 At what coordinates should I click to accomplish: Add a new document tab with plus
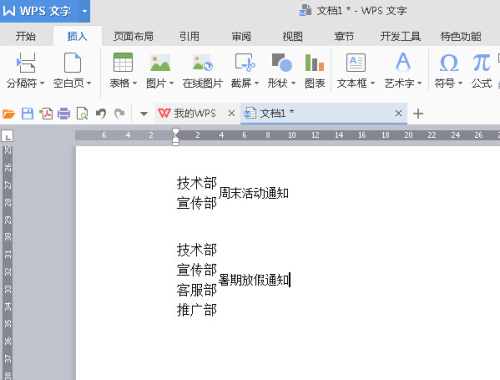pyautogui.click(x=418, y=114)
